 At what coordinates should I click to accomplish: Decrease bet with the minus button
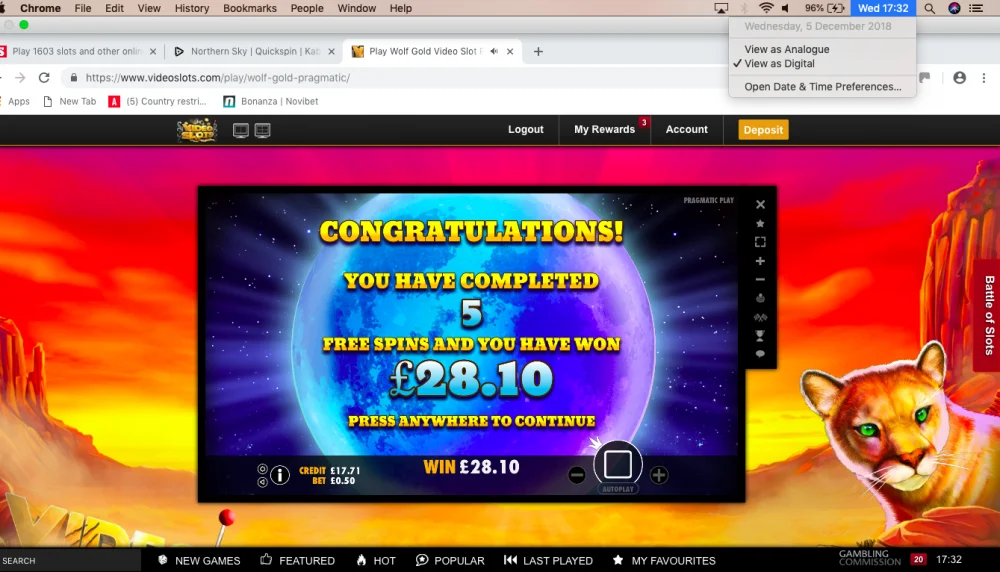[577, 475]
